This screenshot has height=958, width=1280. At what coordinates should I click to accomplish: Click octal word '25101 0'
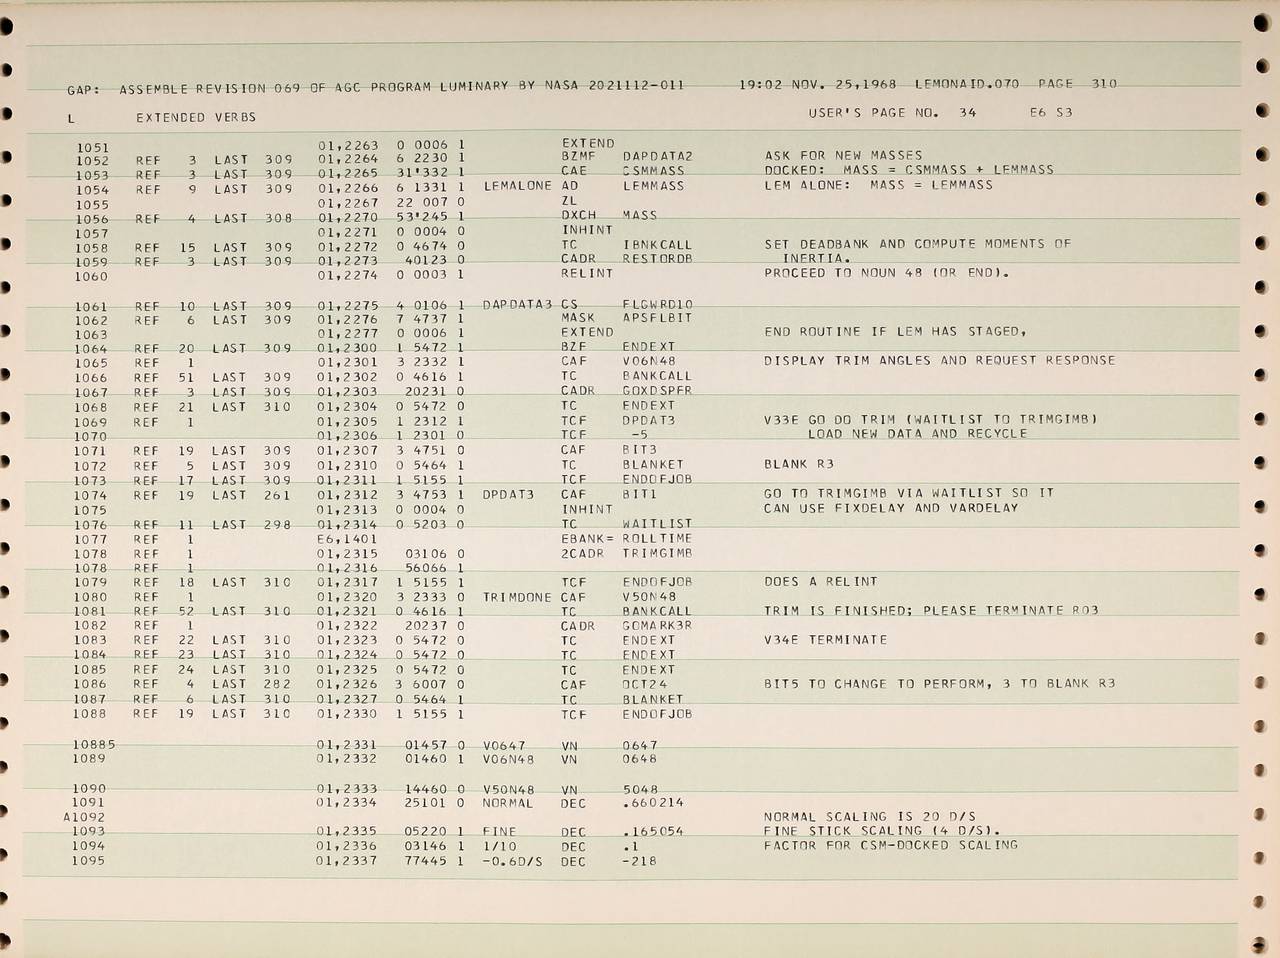[435, 802]
